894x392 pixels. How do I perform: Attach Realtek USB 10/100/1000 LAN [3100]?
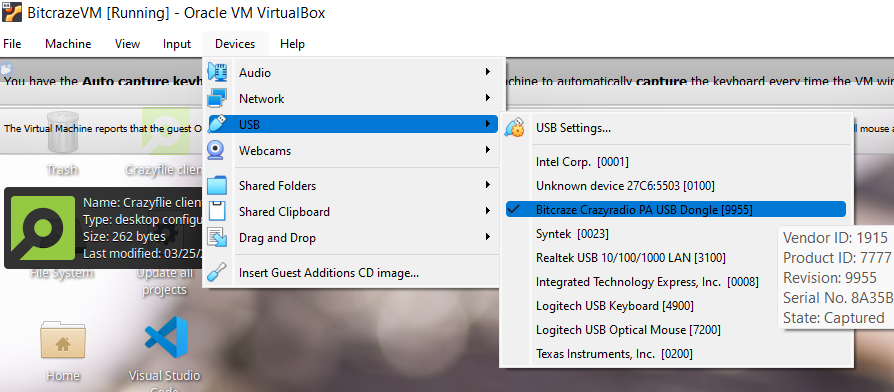[676, 258]
